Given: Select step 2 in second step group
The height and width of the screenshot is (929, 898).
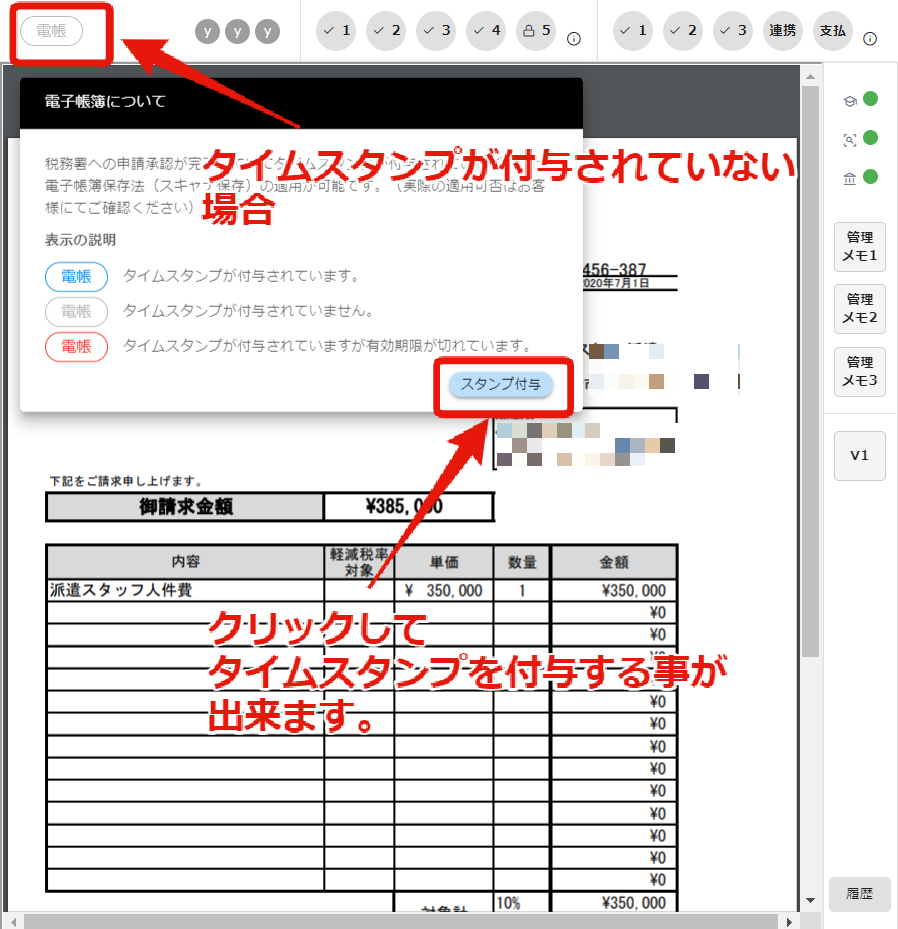Looking at the screenshot, I should coord(682,31).
